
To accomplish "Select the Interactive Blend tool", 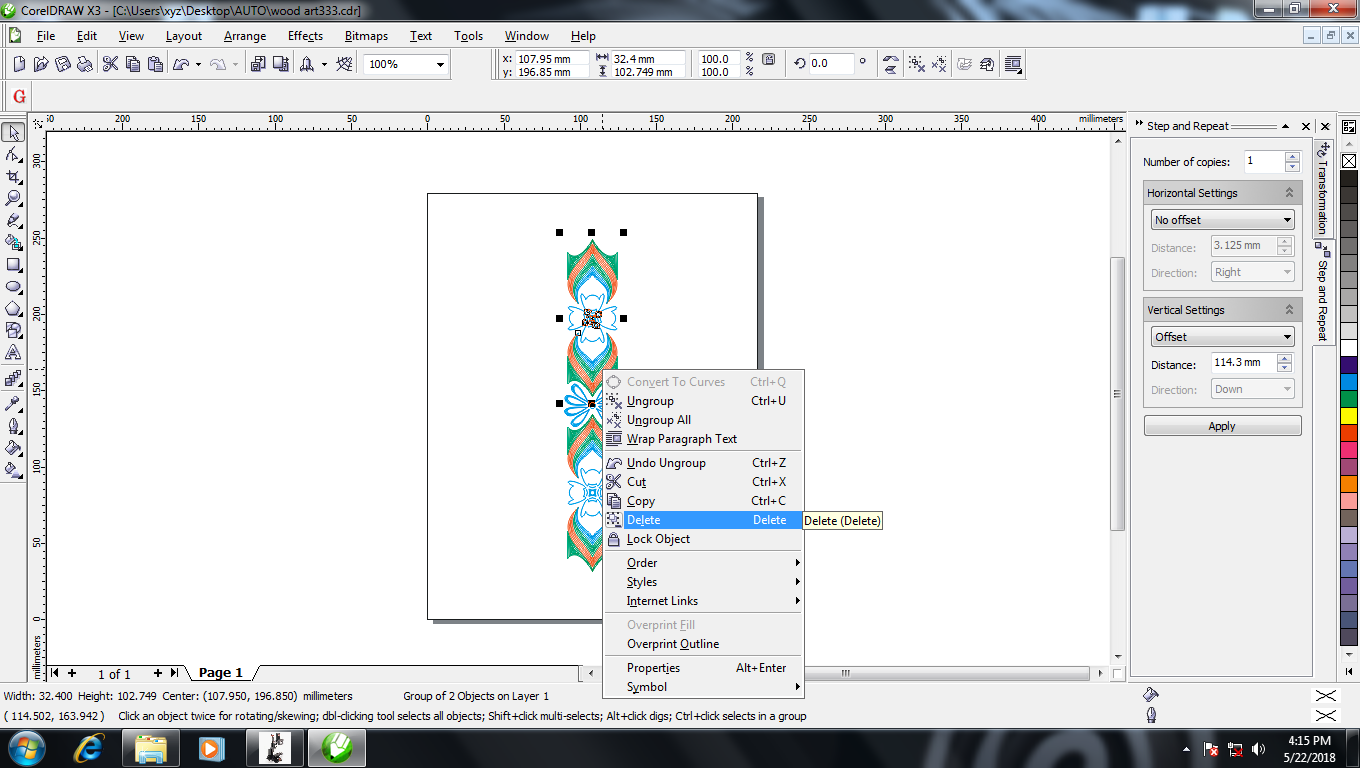I will point(13,379).
